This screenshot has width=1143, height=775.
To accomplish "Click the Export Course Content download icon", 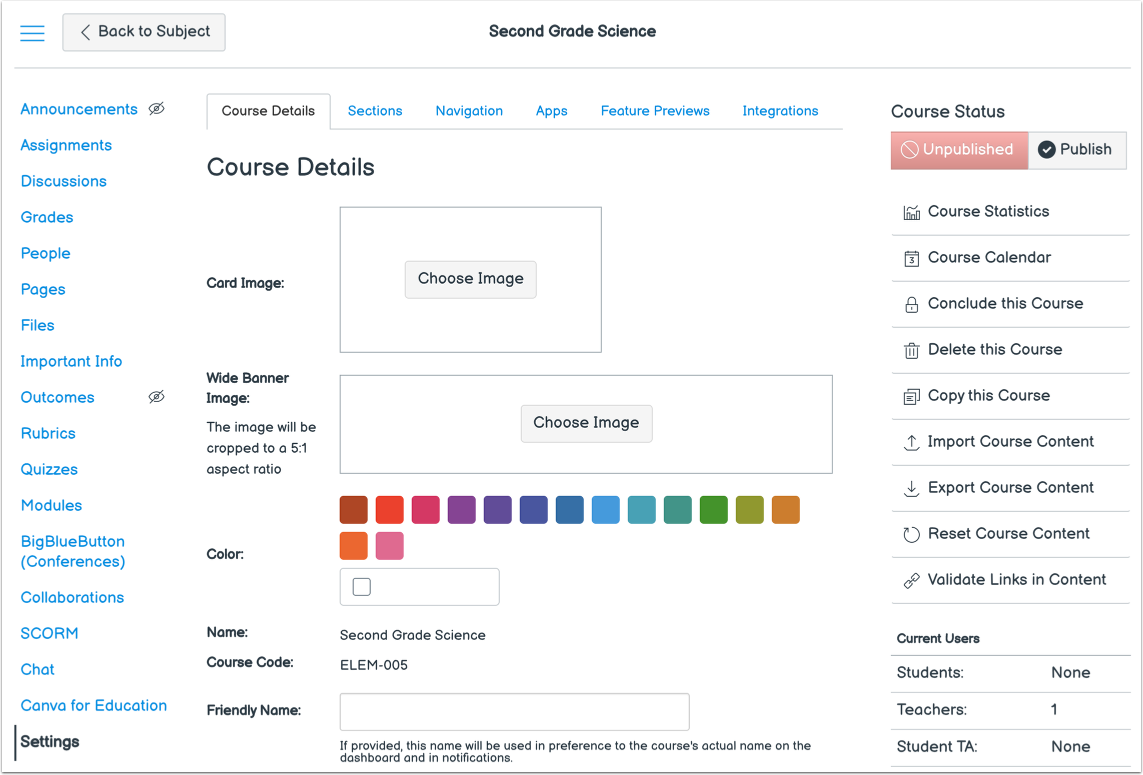I will click(911, 488).
